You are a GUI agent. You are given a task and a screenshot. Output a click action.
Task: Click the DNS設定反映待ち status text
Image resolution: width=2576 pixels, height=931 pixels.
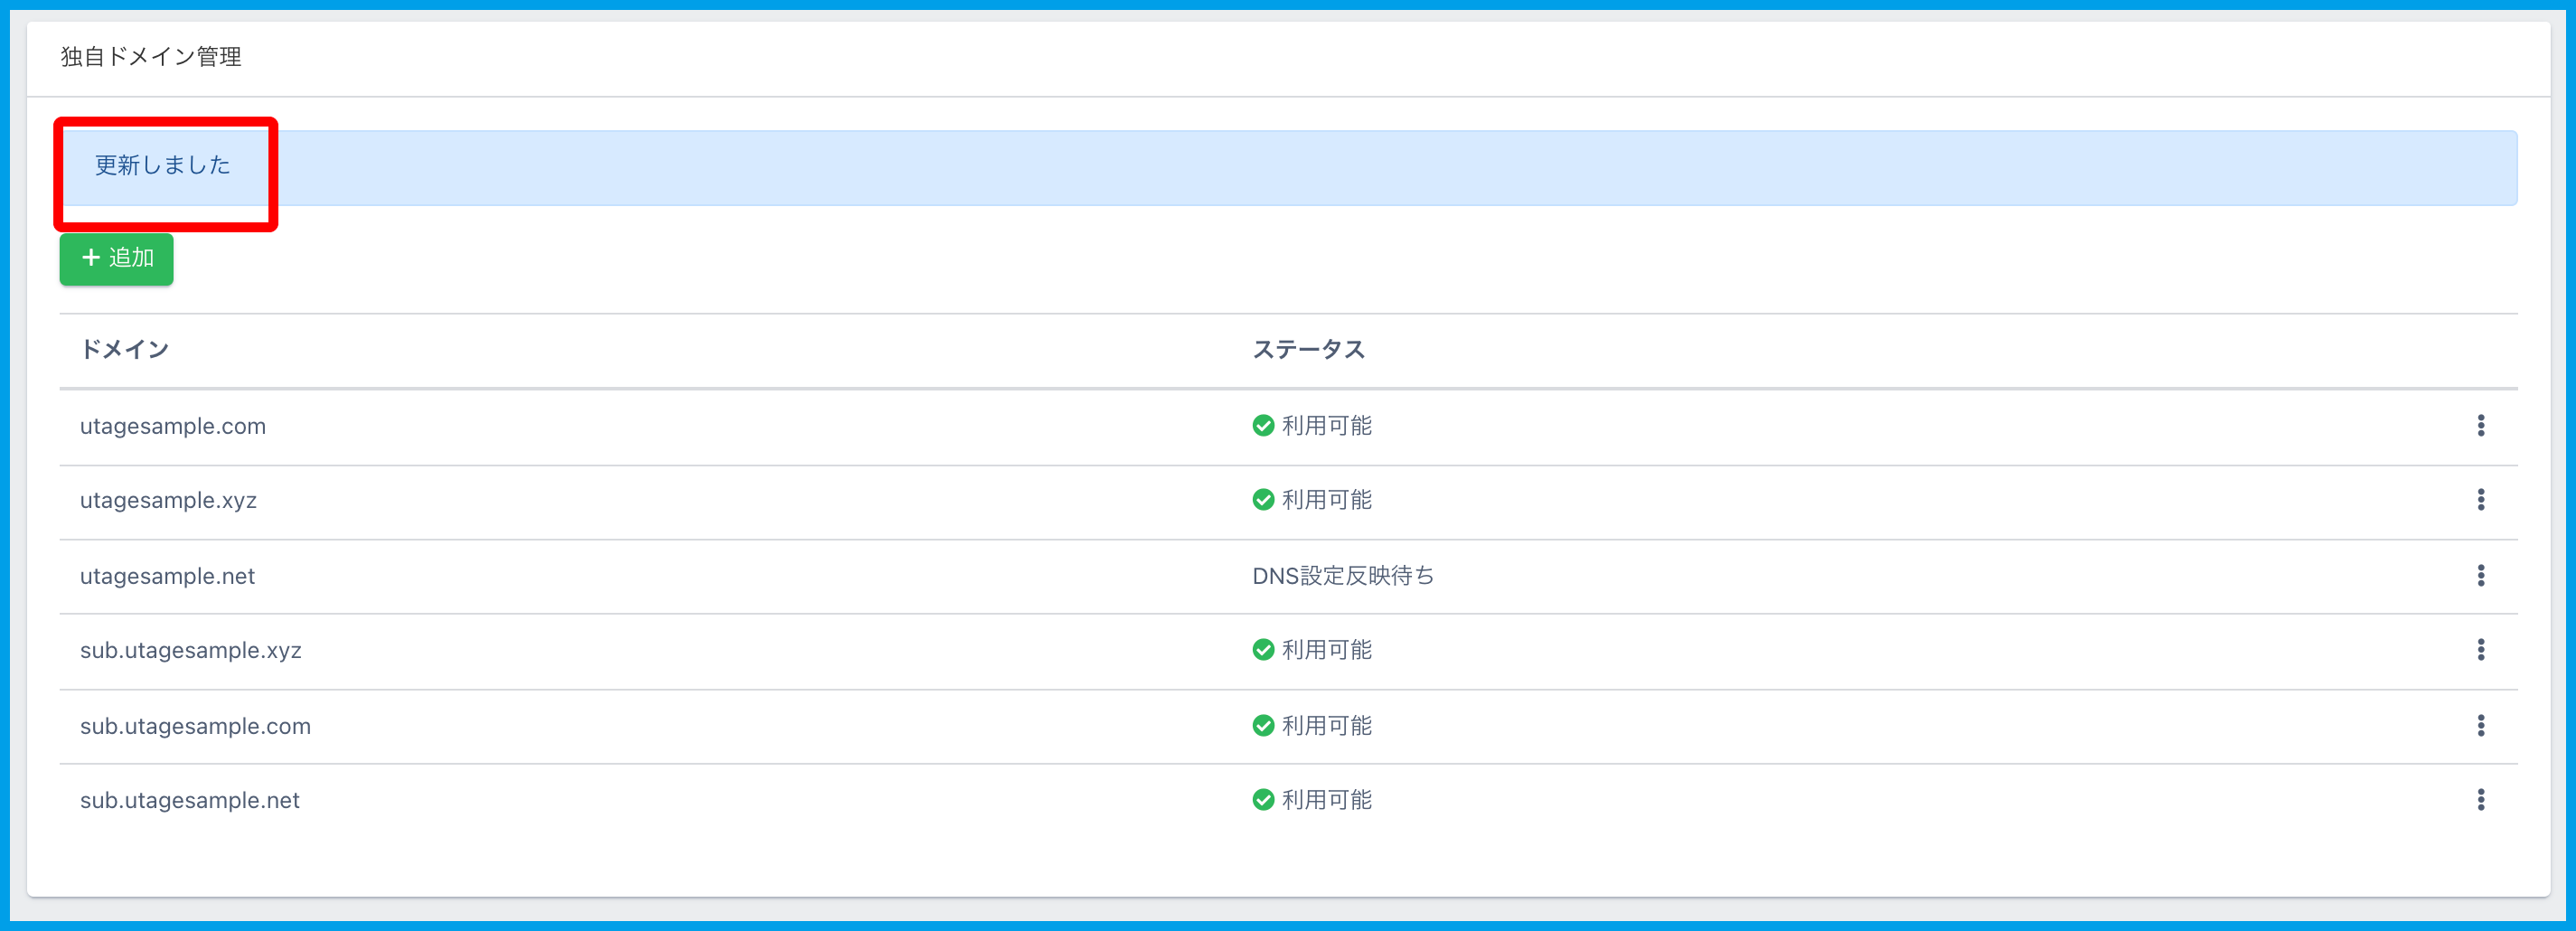(x=1342, y=576)
